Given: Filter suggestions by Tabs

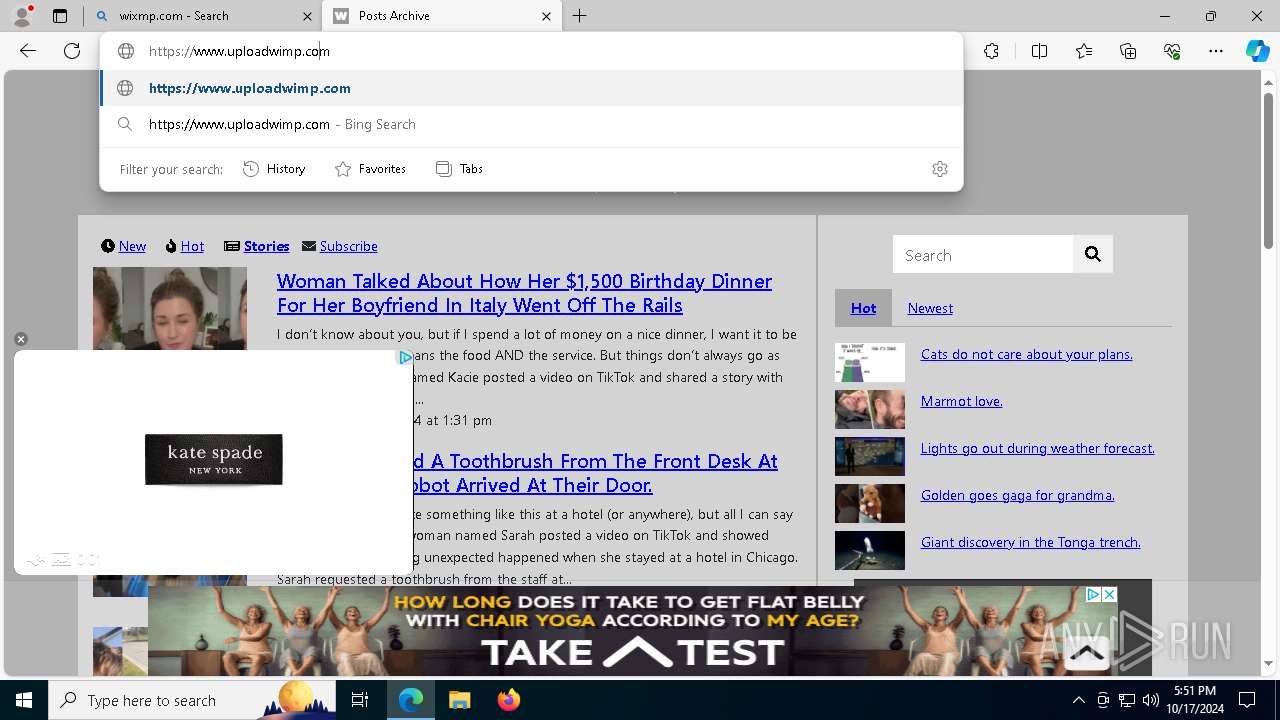Looking at the screenshot, I should 459,169.
